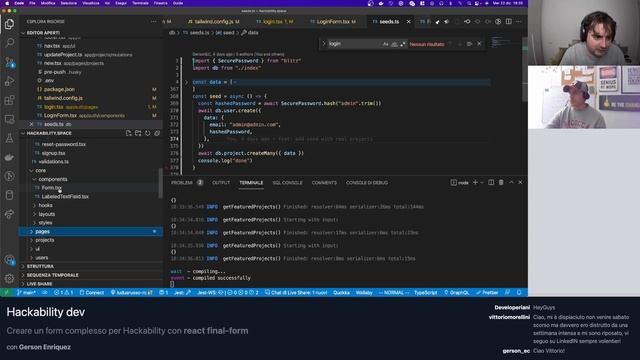
Task: Switch to LoginForm.tsx editor tab
Action: click(x=333, y=22)
